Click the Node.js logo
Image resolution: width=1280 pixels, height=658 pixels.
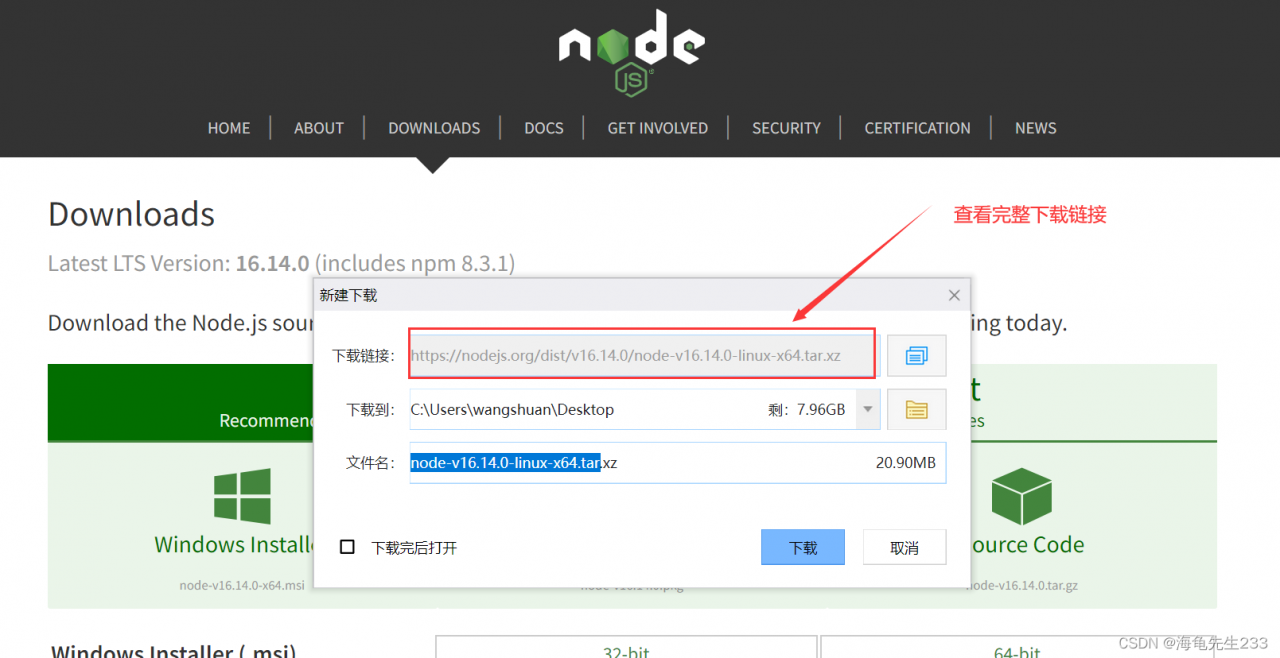(x=632, y=53)
